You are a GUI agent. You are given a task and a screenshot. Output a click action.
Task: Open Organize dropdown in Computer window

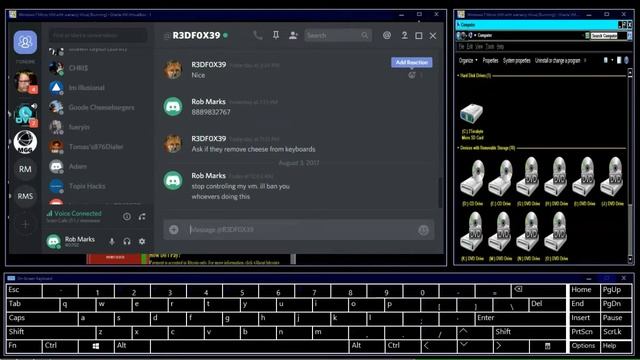coord(468,60)
